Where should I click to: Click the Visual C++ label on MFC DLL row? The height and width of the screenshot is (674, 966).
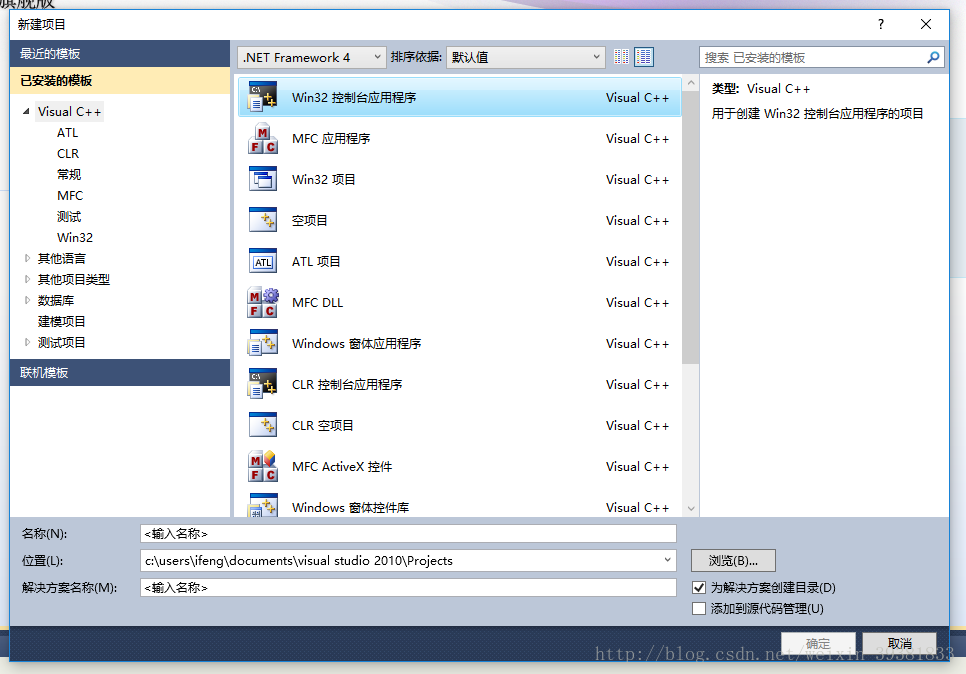pyautogui.click(x=637, y=302)
